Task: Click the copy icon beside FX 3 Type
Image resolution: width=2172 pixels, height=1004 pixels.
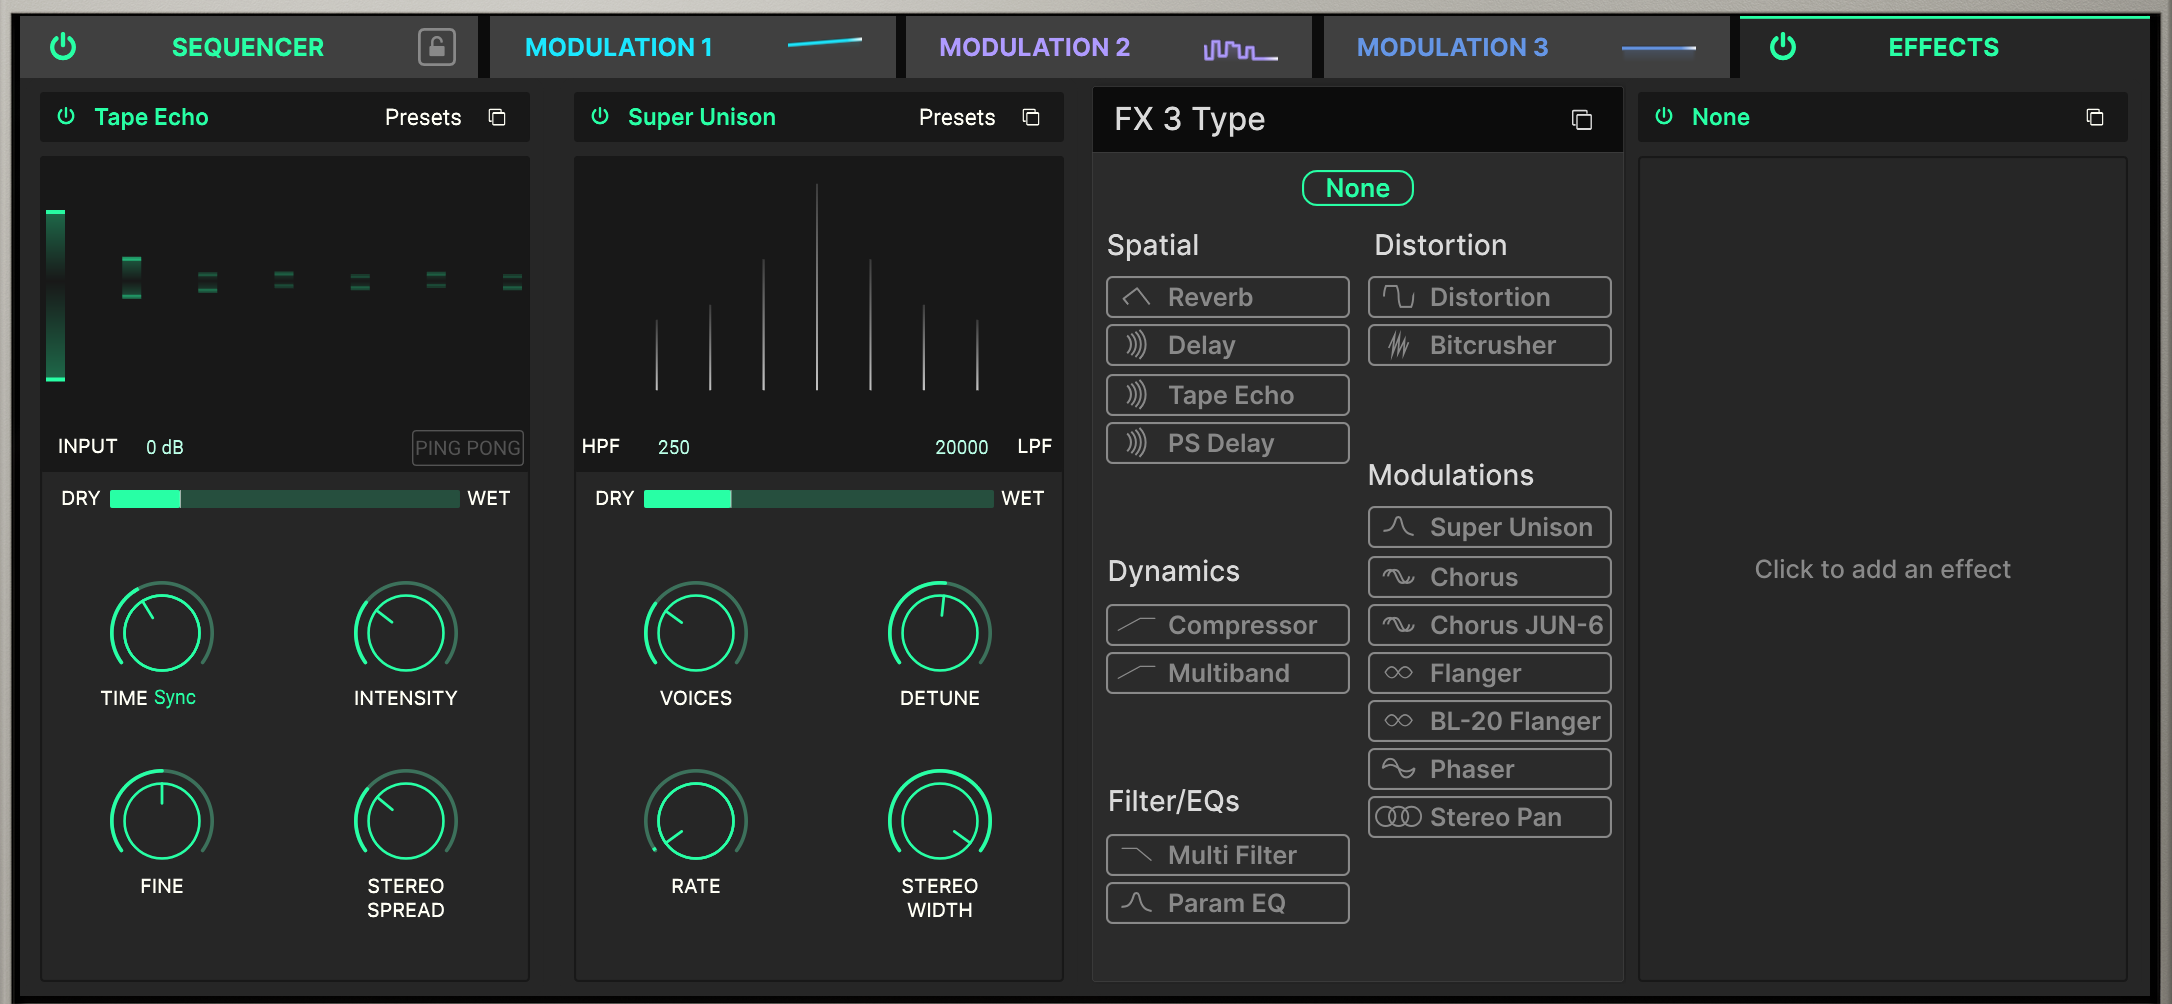Action: (1581, 120)
